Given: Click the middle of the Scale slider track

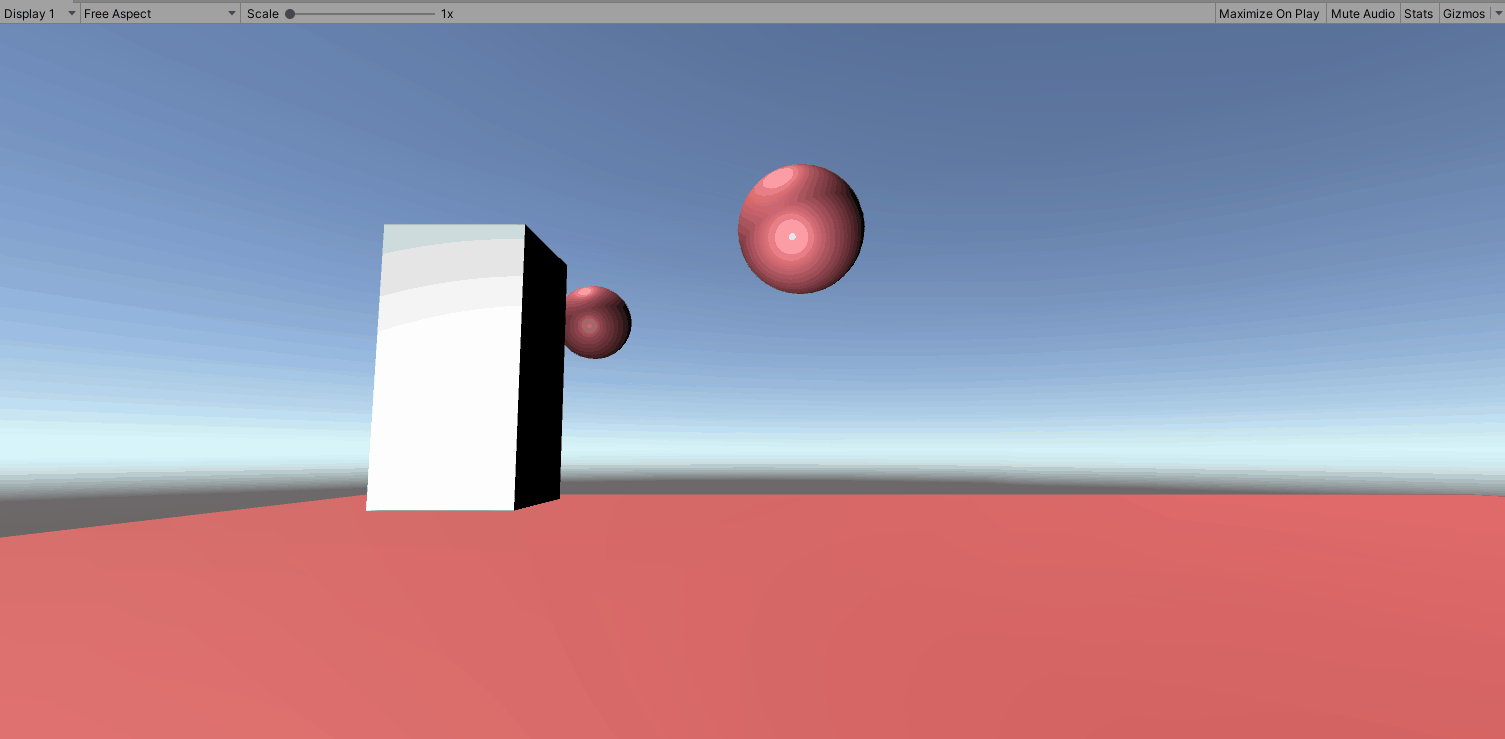Looking at the screenshot, I should (362, 14).
